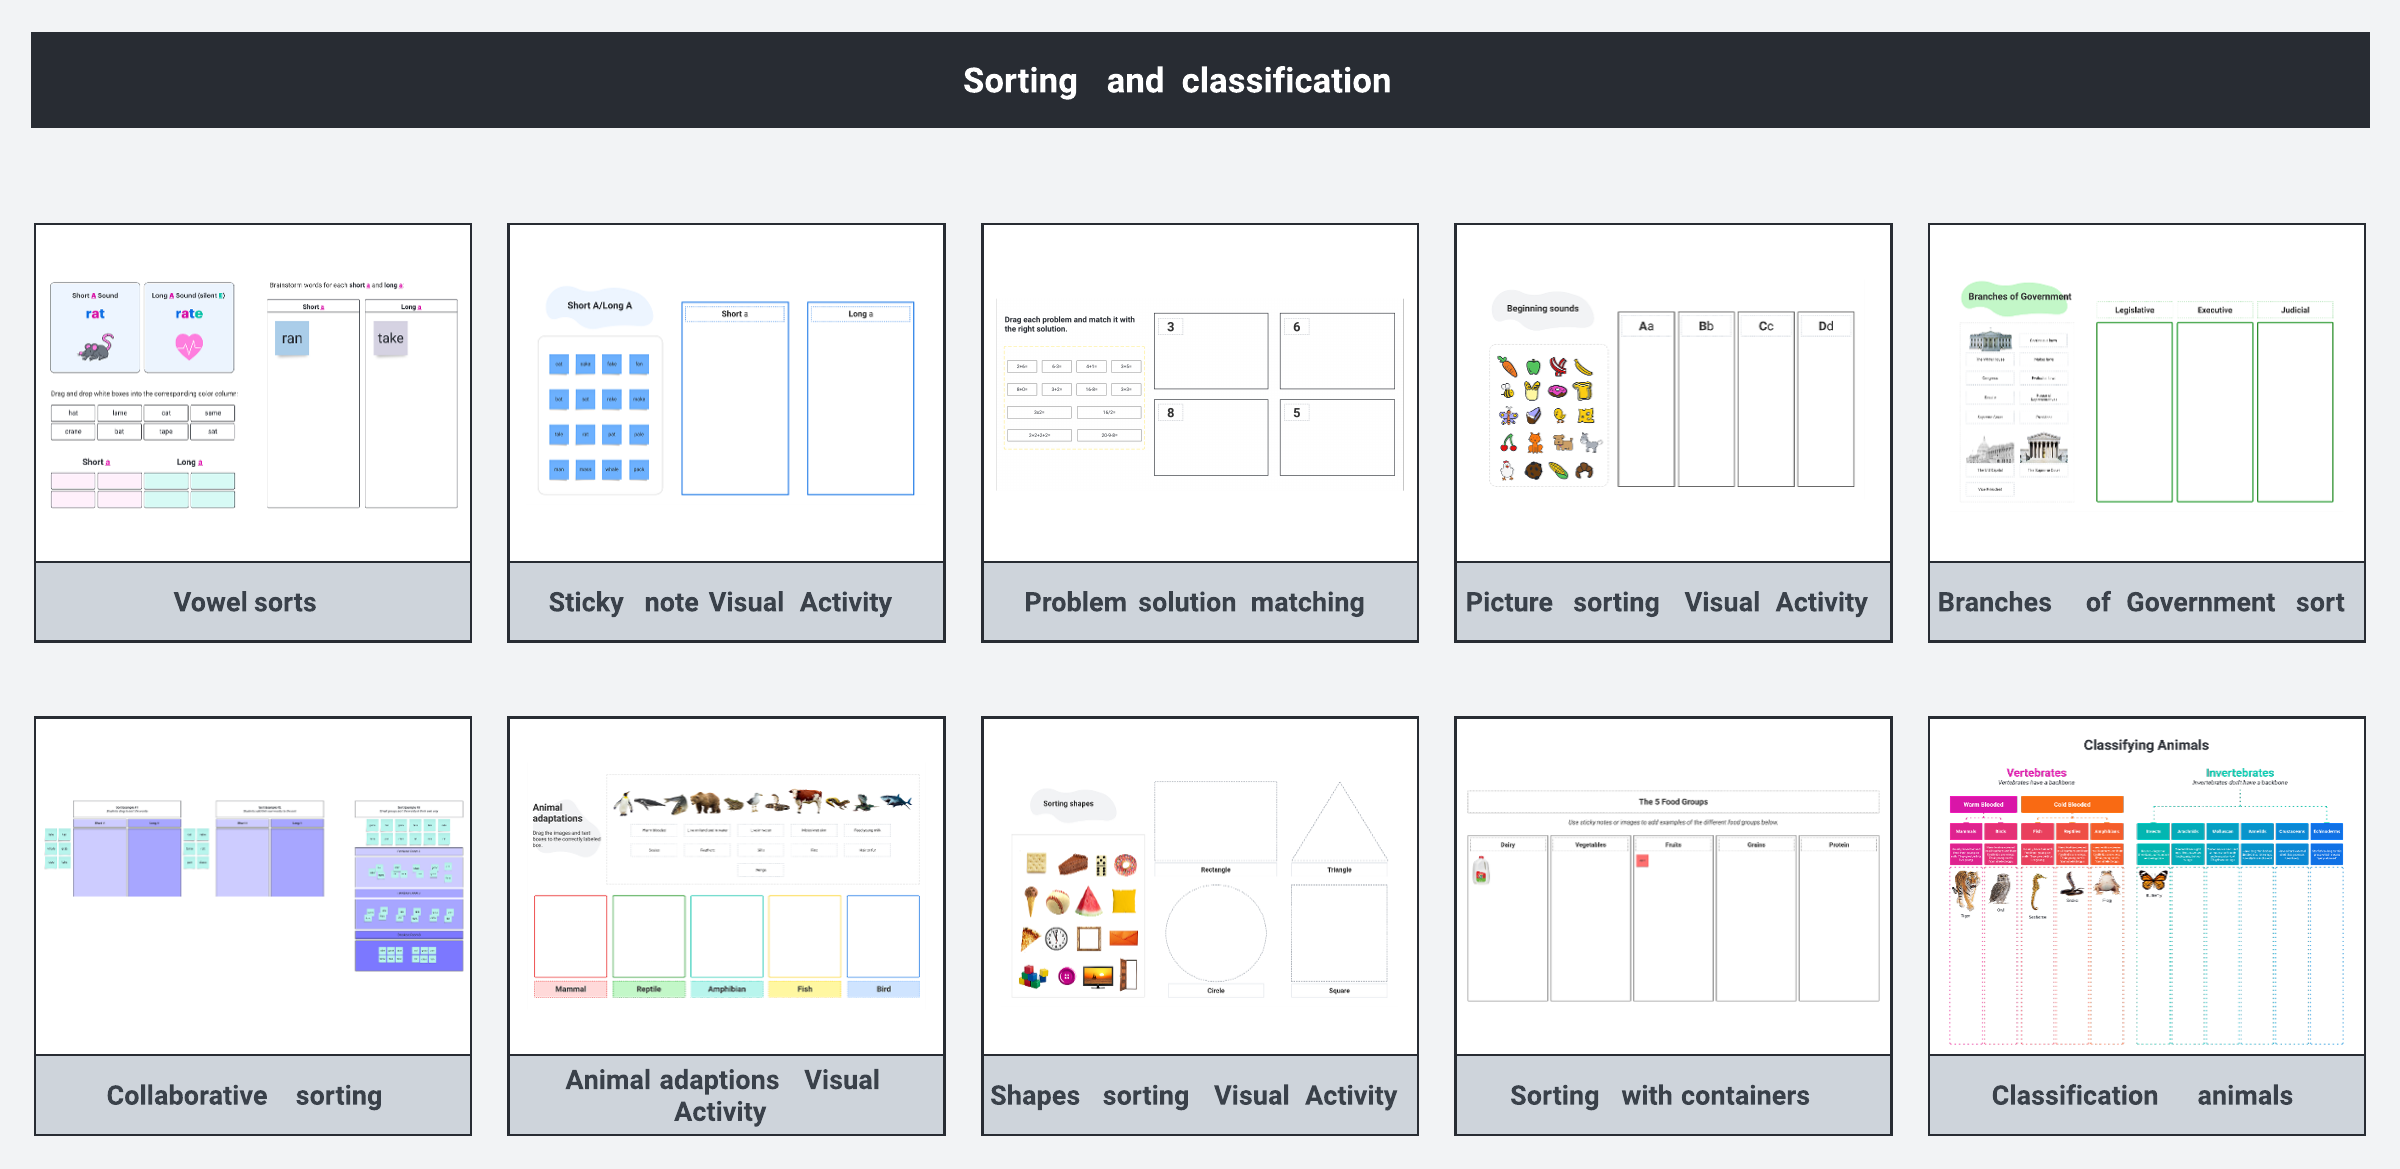2400x1169 pixels.
Task: Select the "take" sticky note
Action: [390, 339]
